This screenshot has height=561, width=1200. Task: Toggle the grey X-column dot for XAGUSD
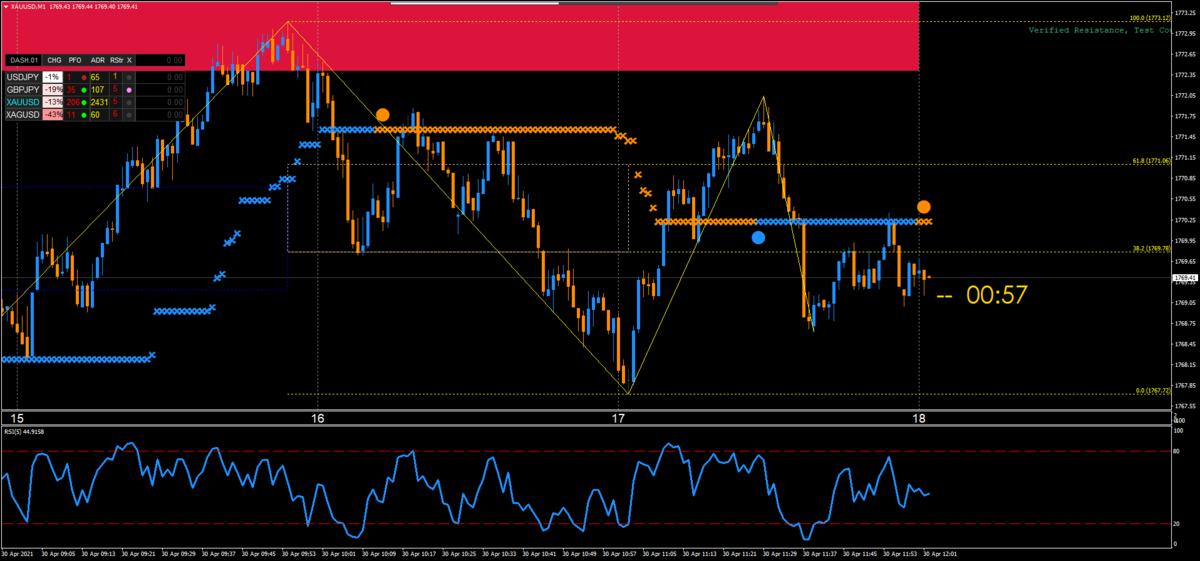(x=129, y=115)
